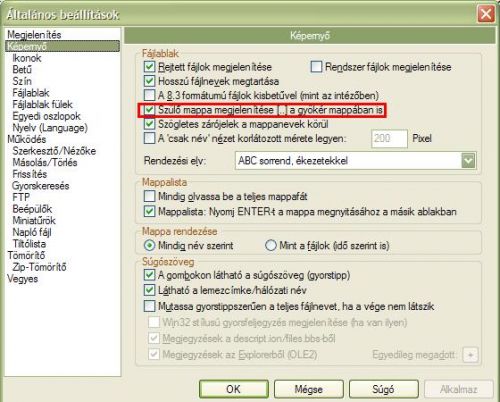500x402 pixels.
Task: Open the 'Fájlablak fülek' settings page
Action: point(42,104)
